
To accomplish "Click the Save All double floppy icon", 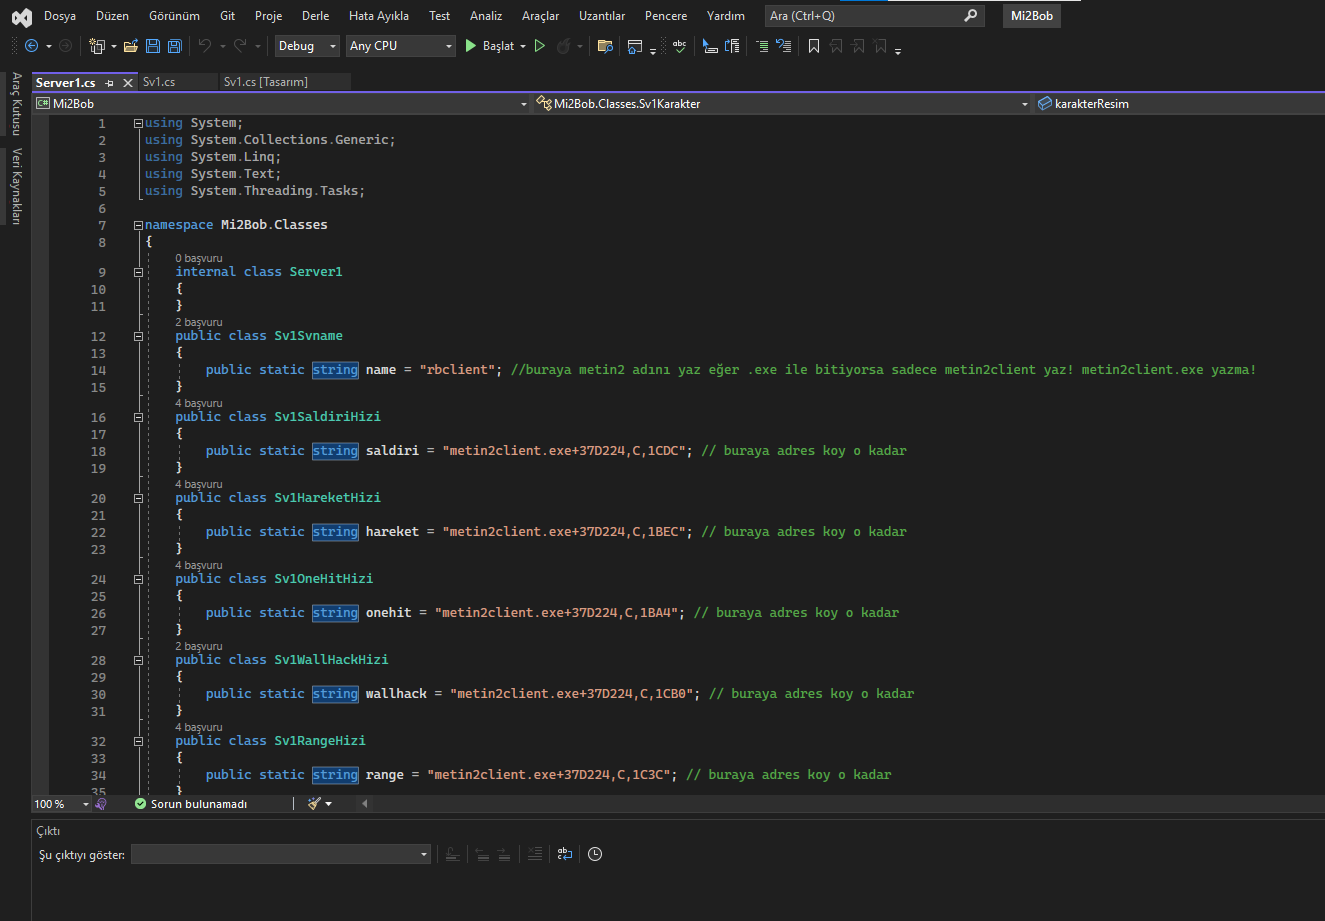I will pos(175,46).
